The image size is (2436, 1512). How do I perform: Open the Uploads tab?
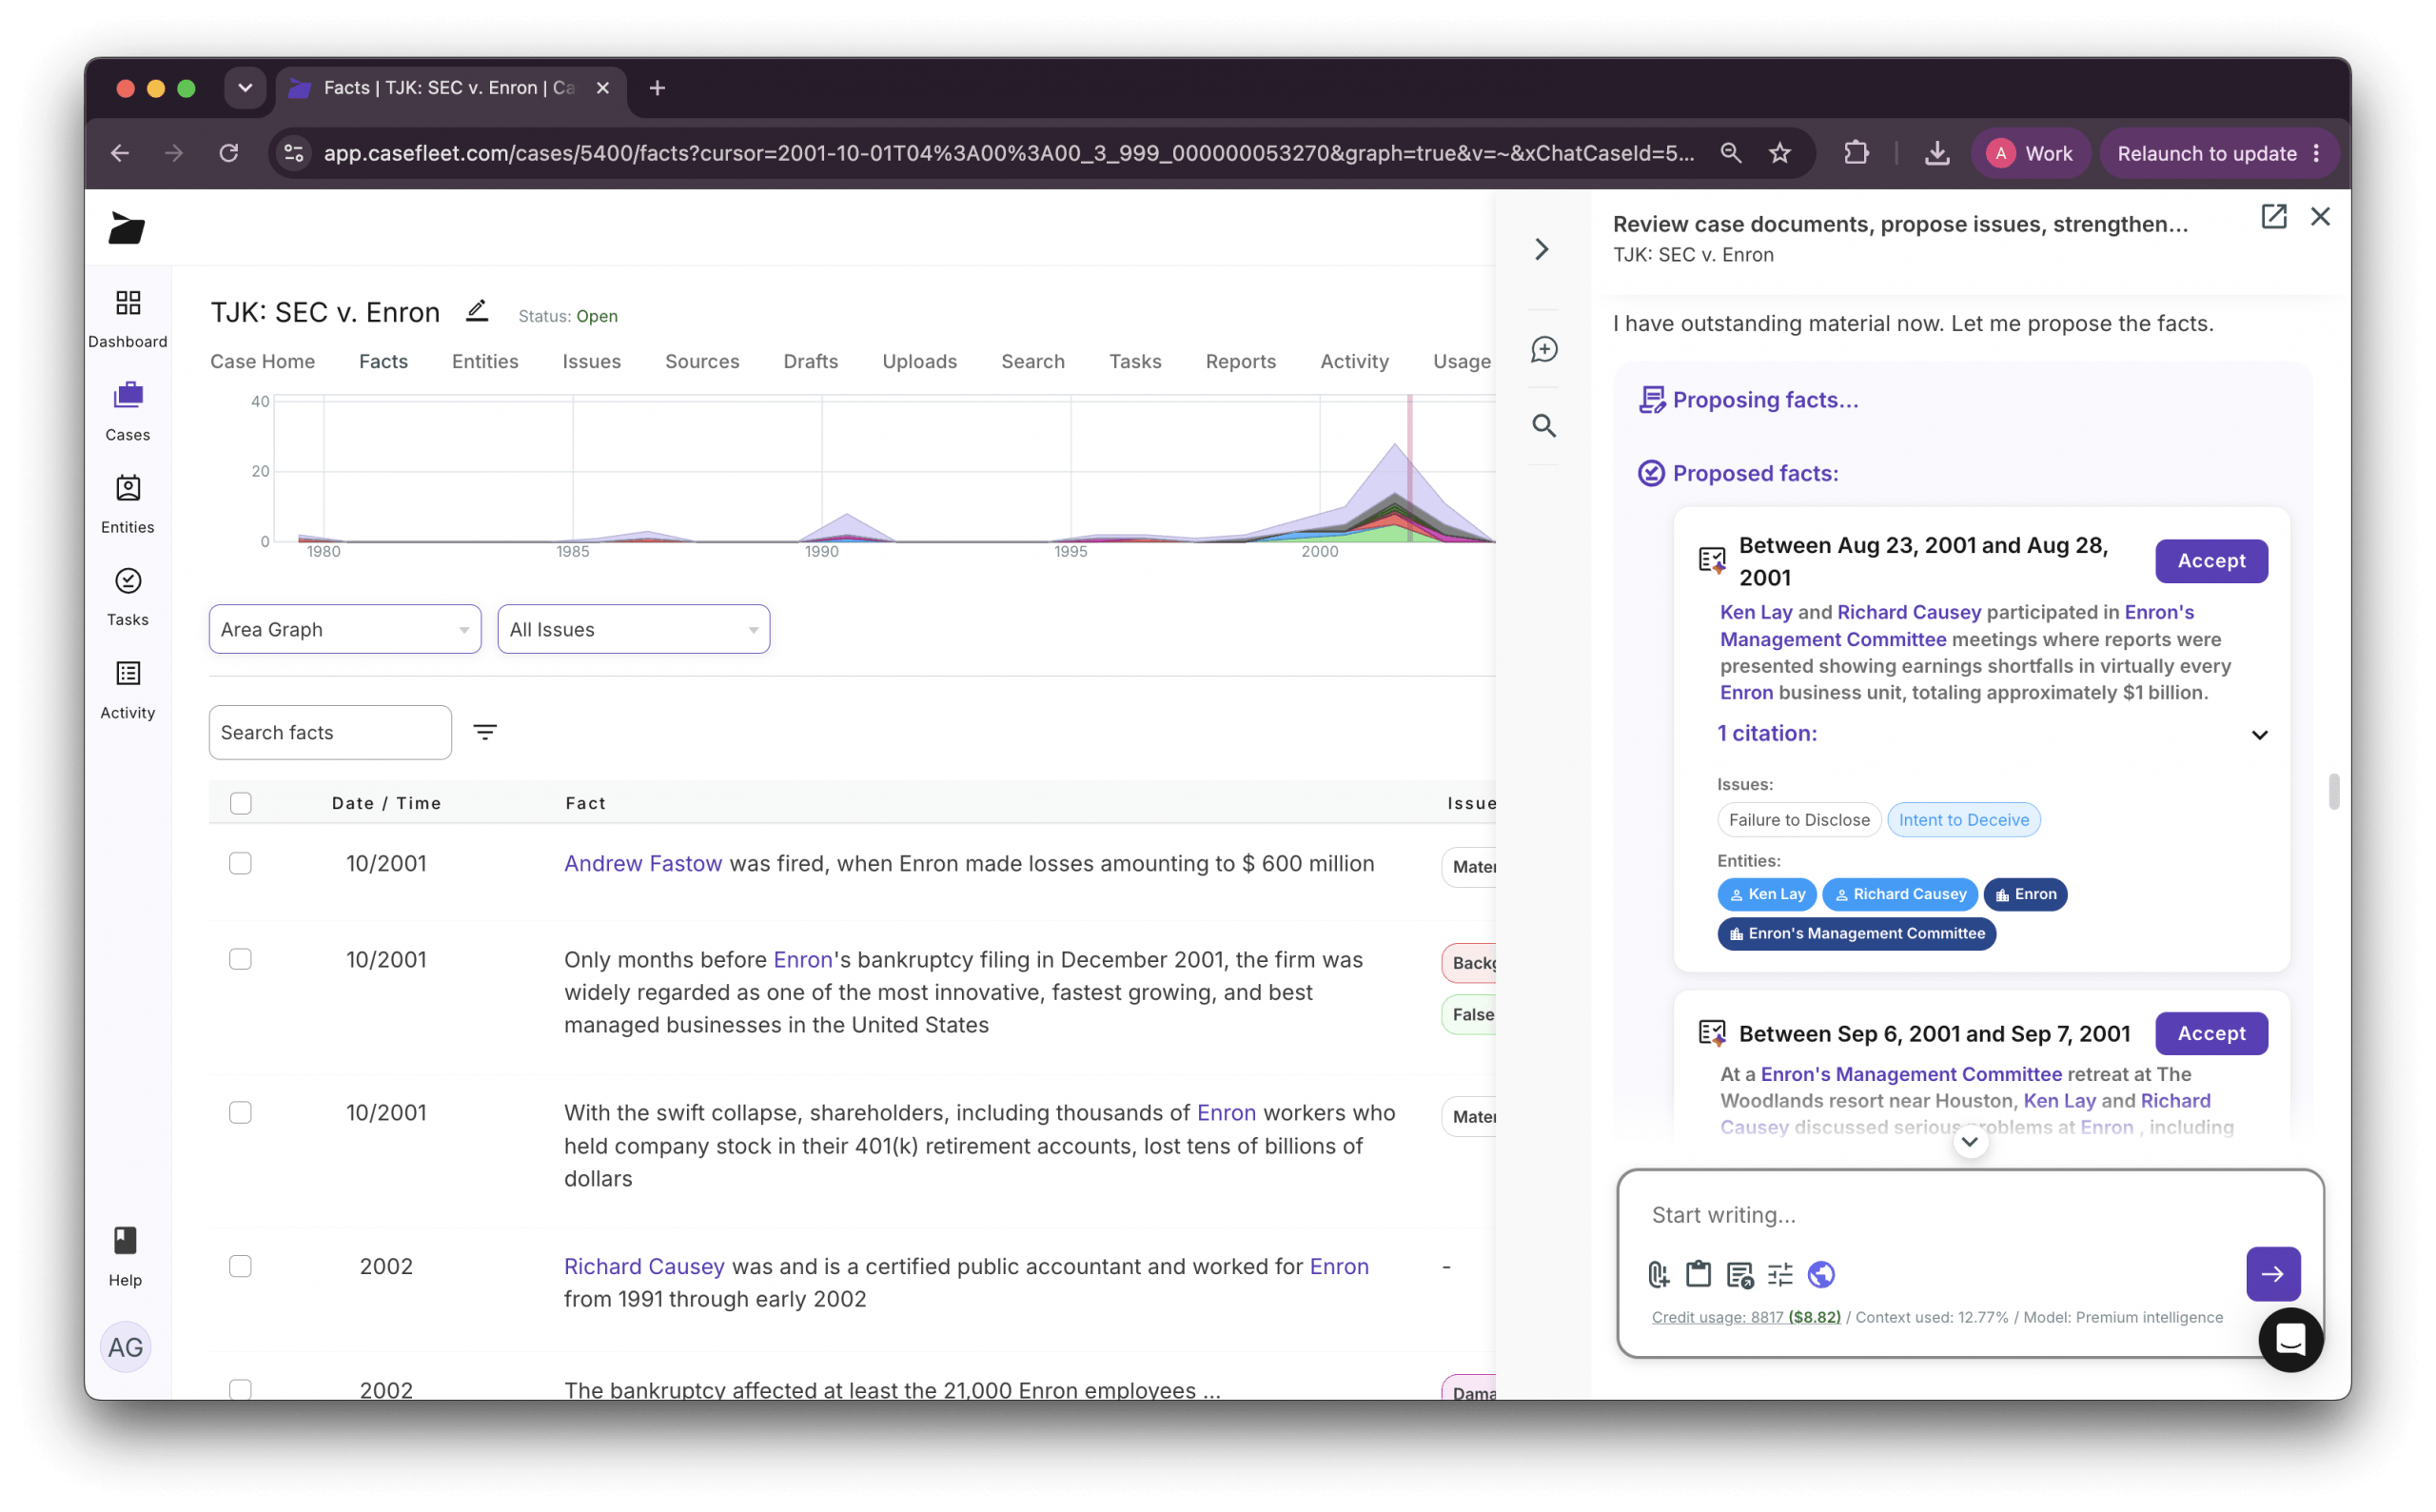(920, 361)
